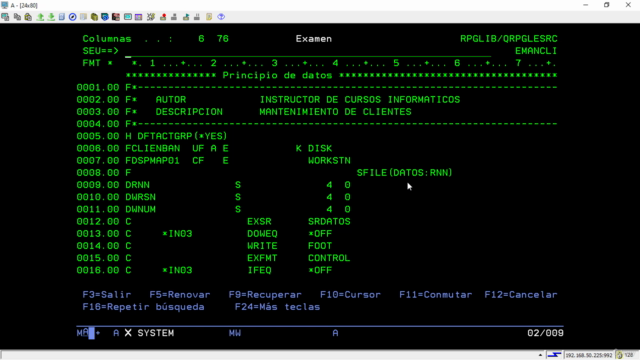Click the EXFMT operation code
Image resolution: width=640 pixels, height=360 pixels.
[262, 258]
